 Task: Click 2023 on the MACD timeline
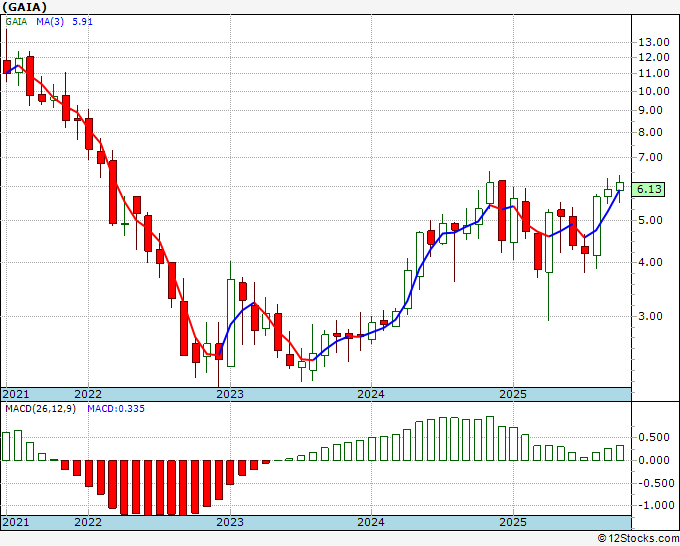pos(230,522)
